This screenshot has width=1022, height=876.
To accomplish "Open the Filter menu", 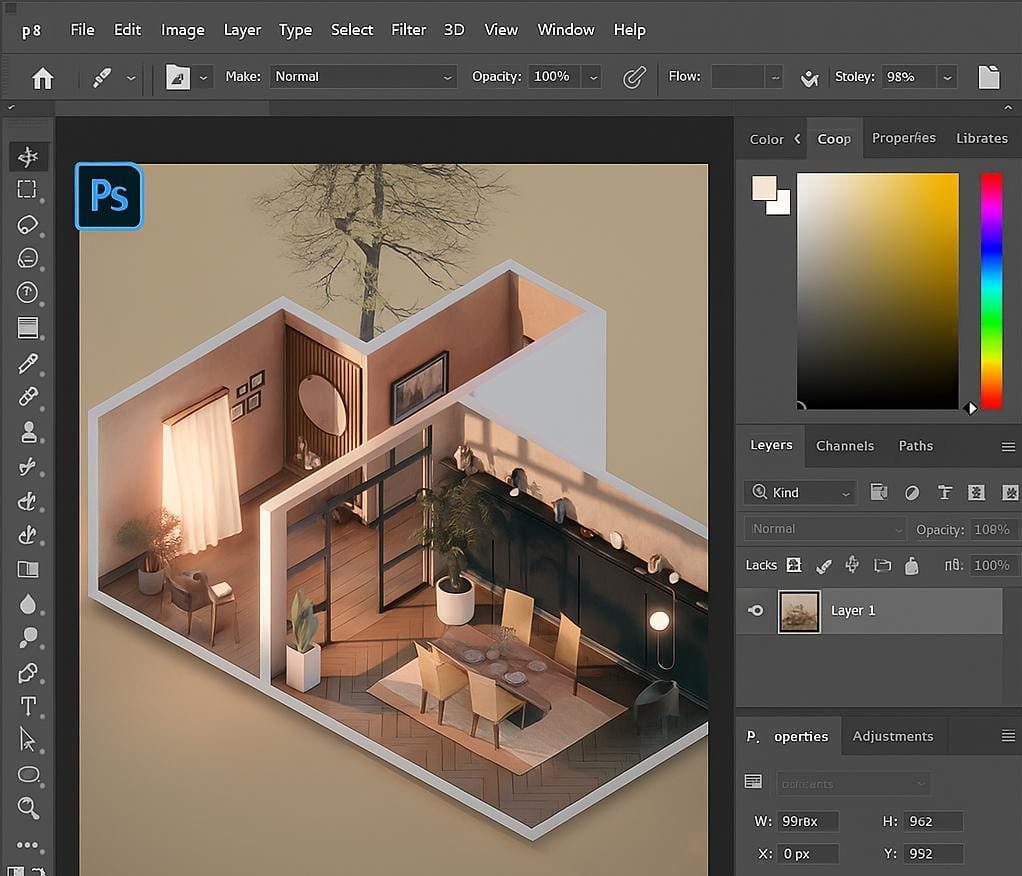I will pyautogui.click(x=408, y=30).
